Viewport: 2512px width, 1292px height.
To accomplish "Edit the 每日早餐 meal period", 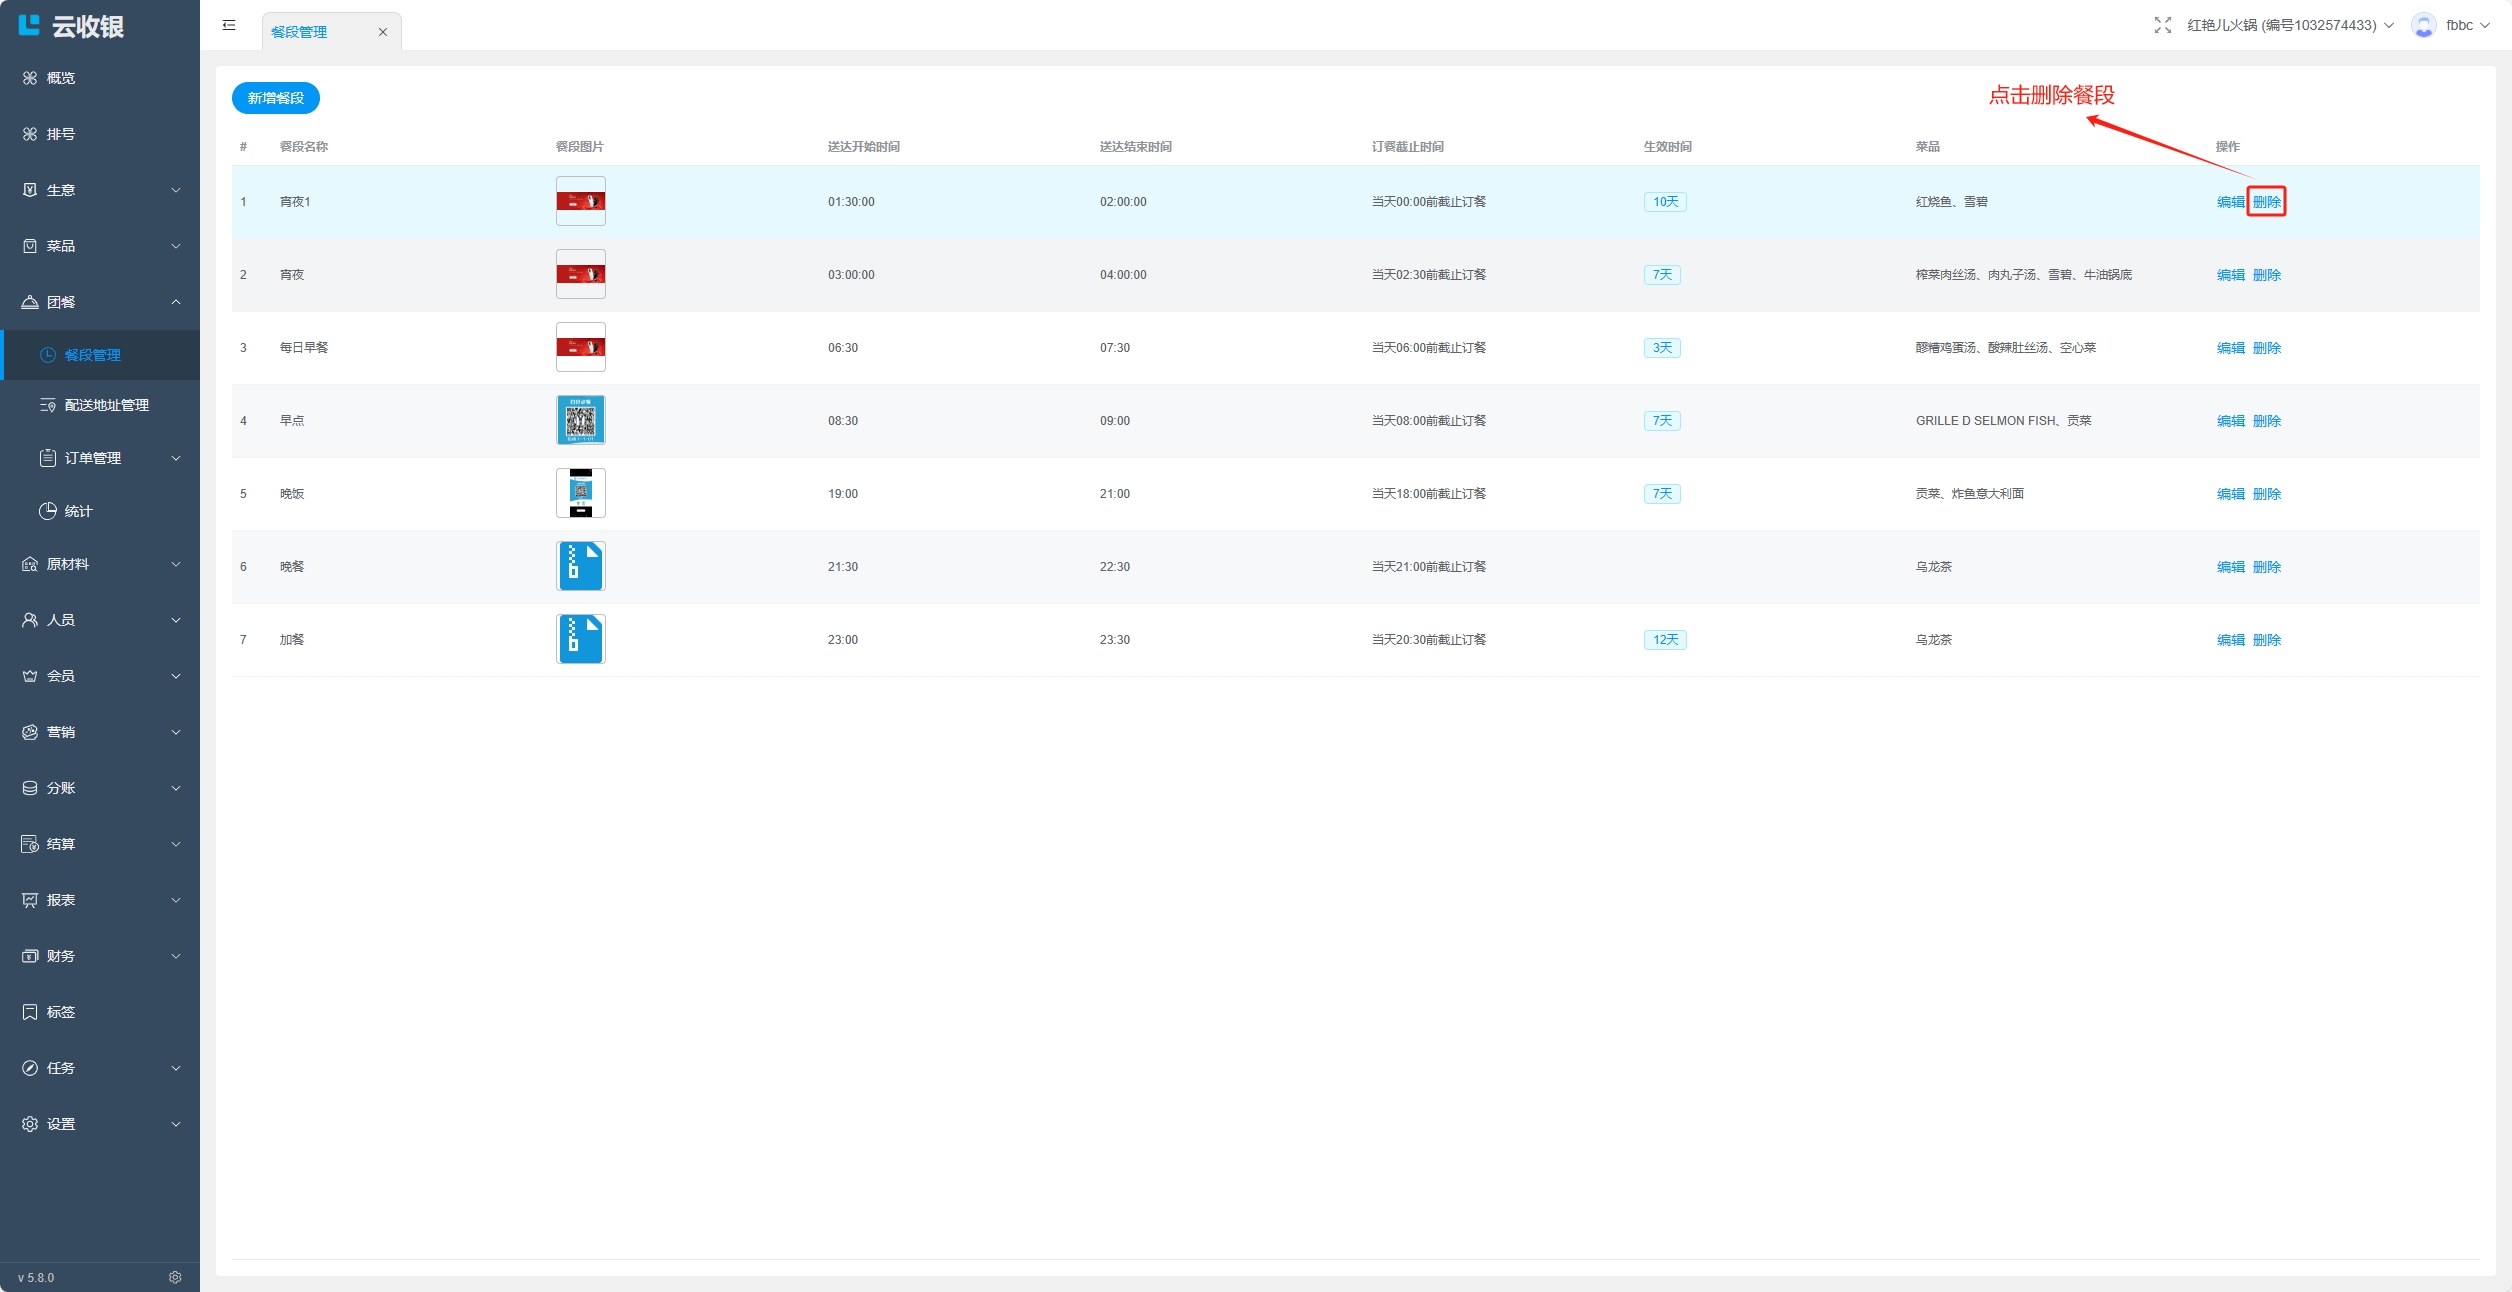I will click(x=2230, y=348).
